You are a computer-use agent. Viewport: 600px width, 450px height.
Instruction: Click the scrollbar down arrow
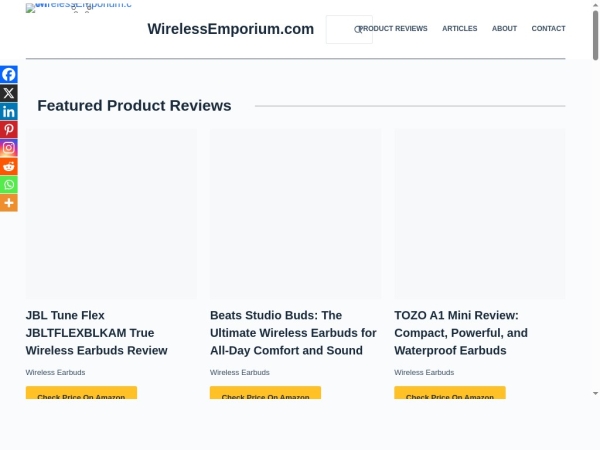tap(595, 393)
